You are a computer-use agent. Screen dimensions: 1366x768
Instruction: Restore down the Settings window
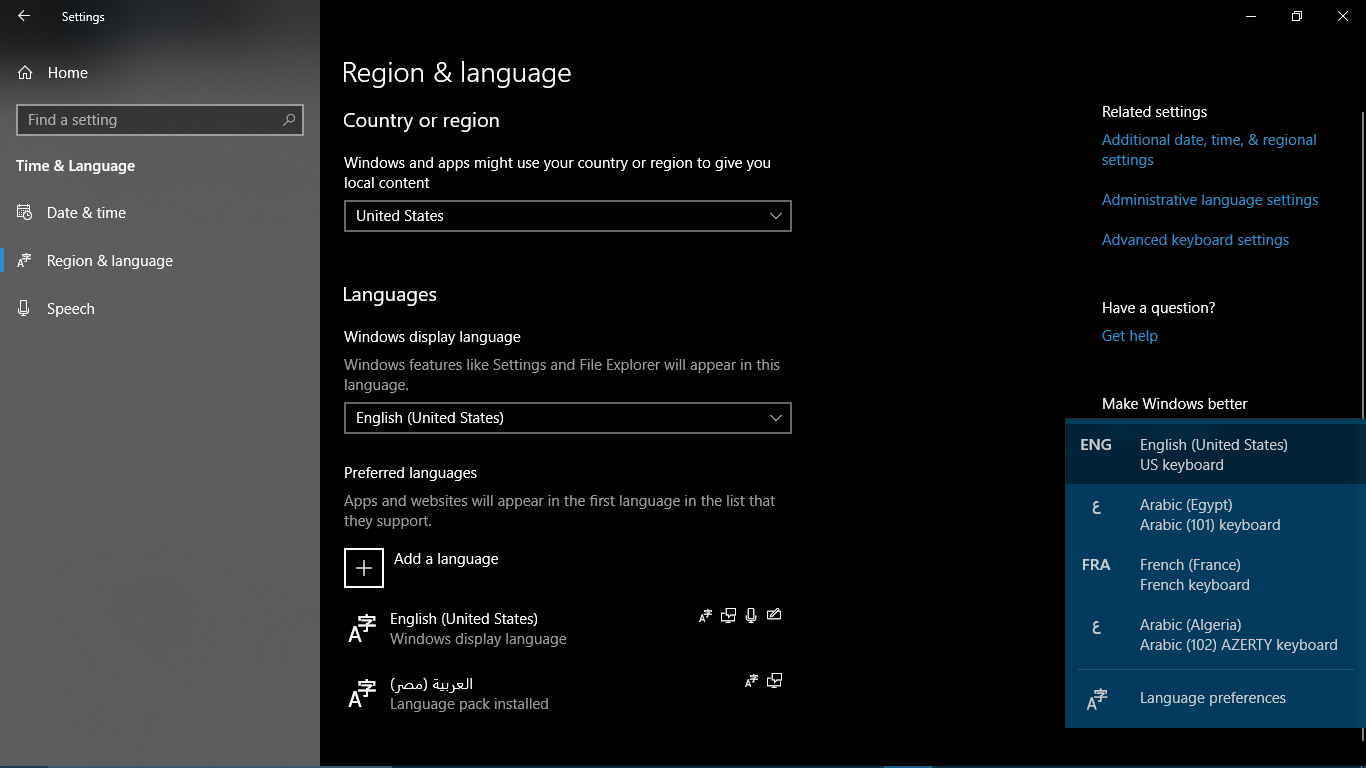tap(1297, 16)
